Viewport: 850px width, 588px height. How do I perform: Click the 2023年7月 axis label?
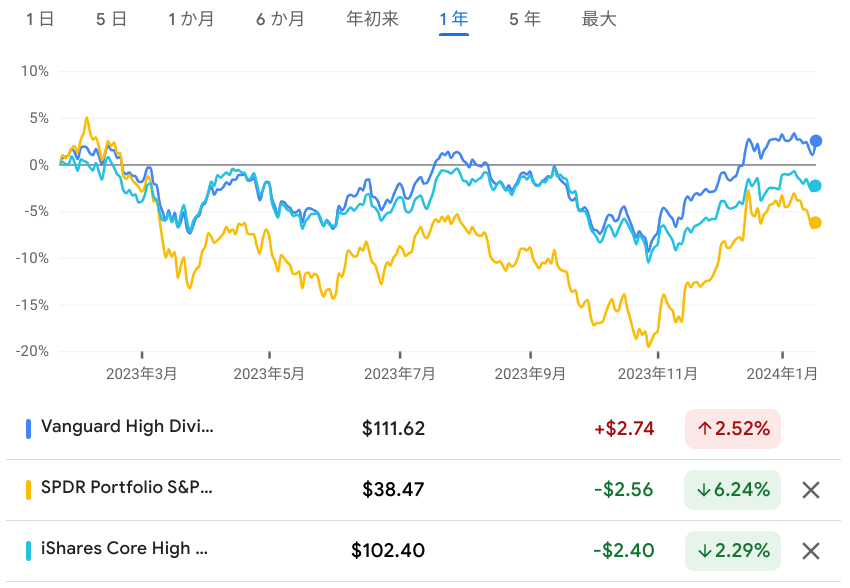(x=400, y=374)
